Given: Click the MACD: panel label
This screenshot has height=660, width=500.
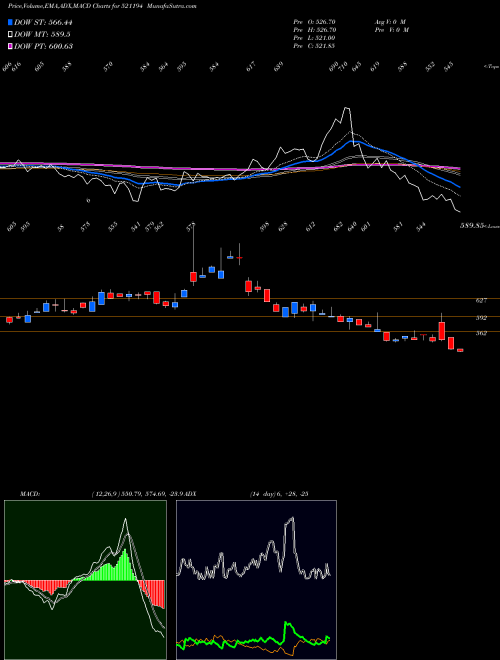Looking at the screenshot, I should (30, 494).
